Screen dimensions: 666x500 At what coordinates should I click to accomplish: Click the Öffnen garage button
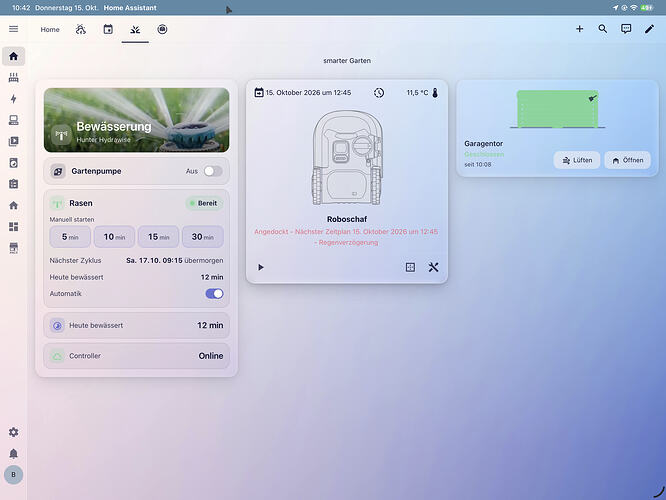click(627, 160)
